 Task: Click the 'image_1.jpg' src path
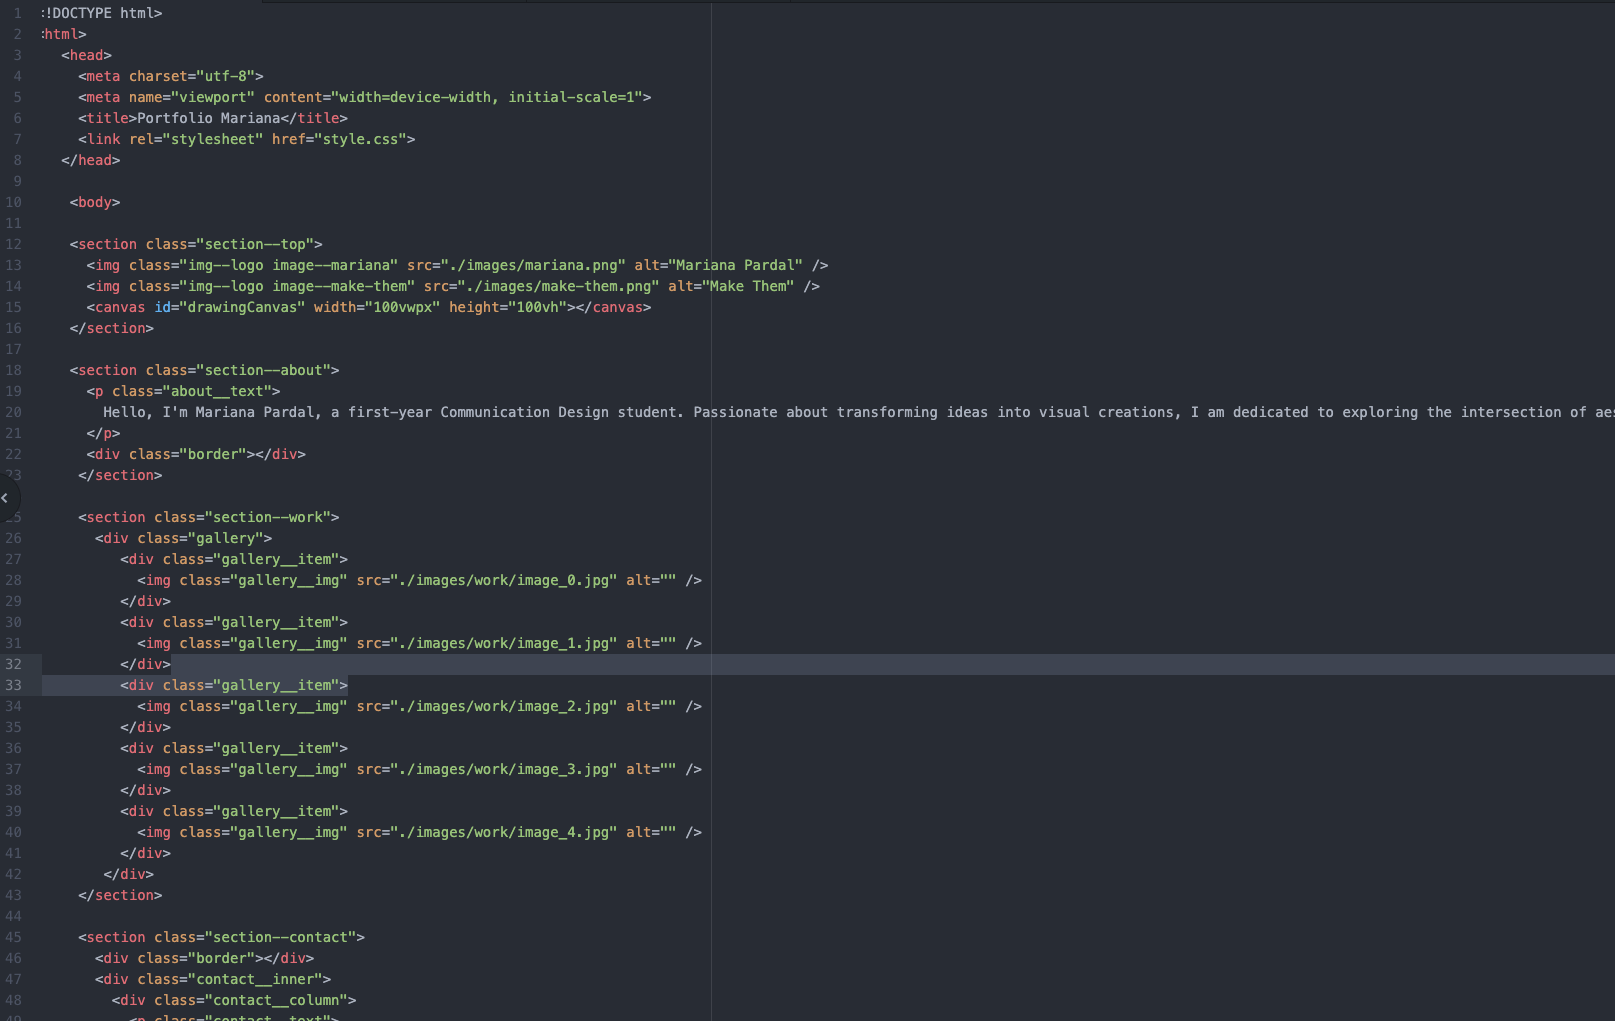pyautogui.click(x=503, y=643)
